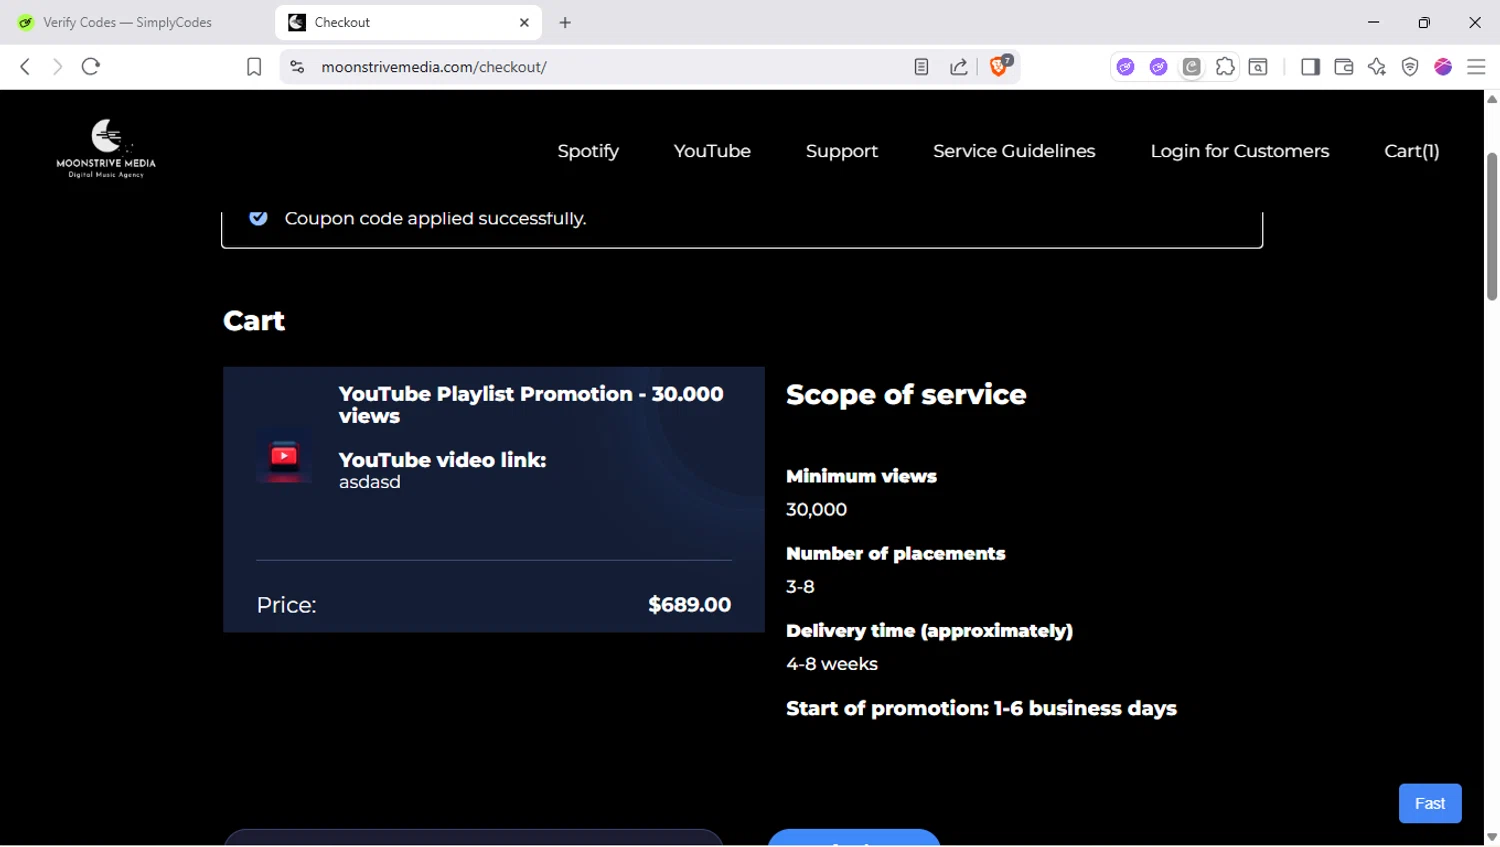Screen dimensions: 1500x847
Task: Open the browser hamburger menu
Action: point(1476,67)
